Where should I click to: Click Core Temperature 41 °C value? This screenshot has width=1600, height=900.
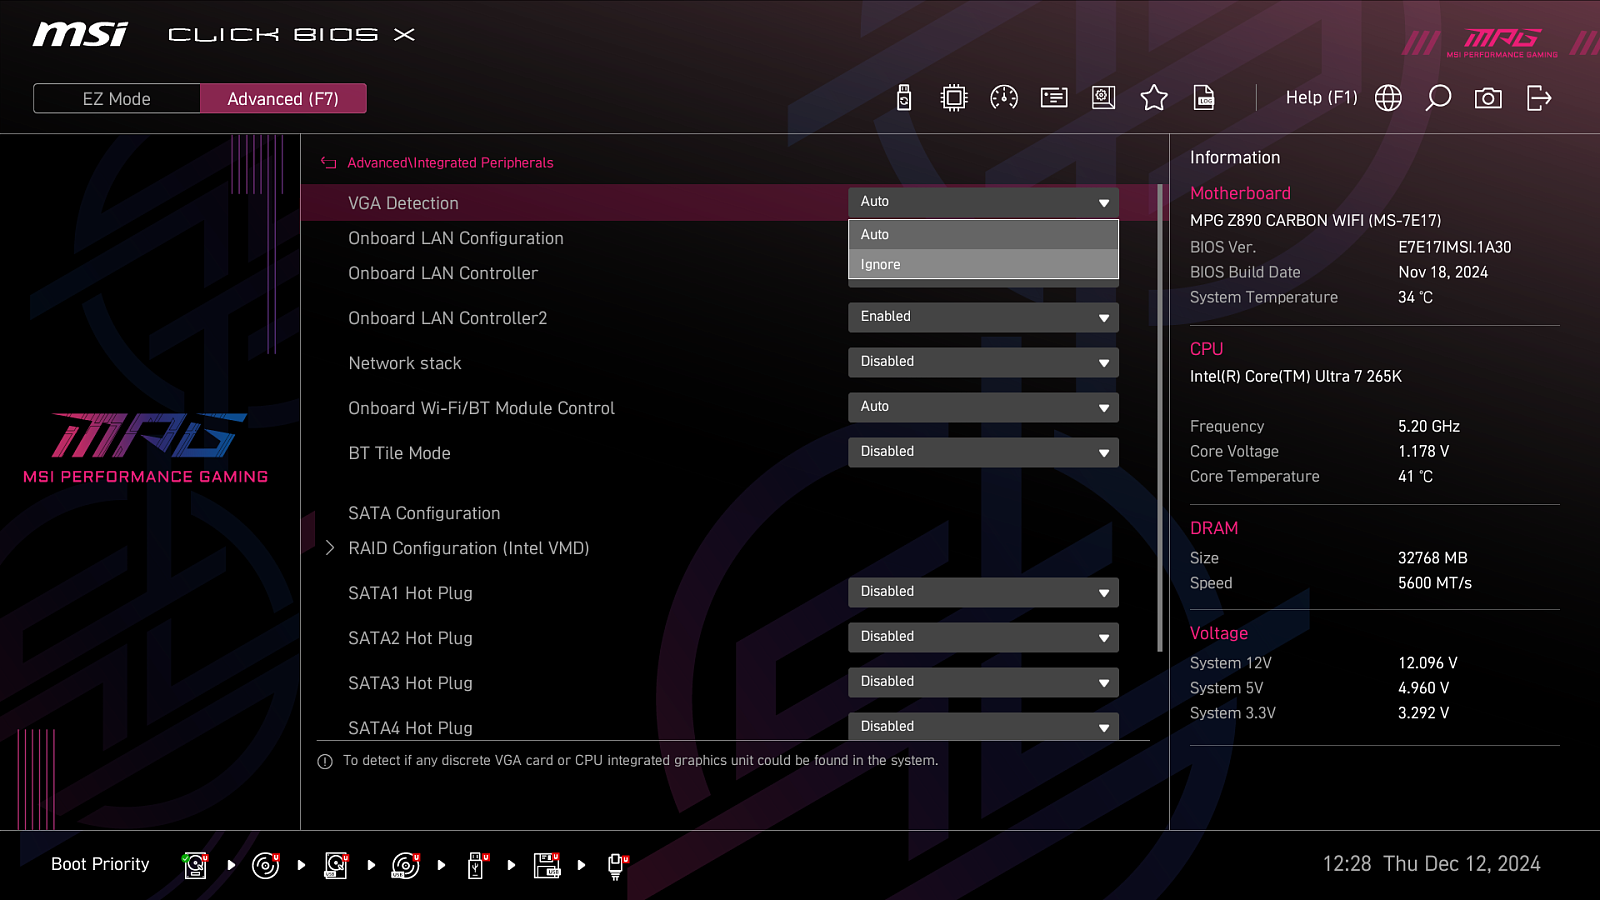[x=1415, y=476]
